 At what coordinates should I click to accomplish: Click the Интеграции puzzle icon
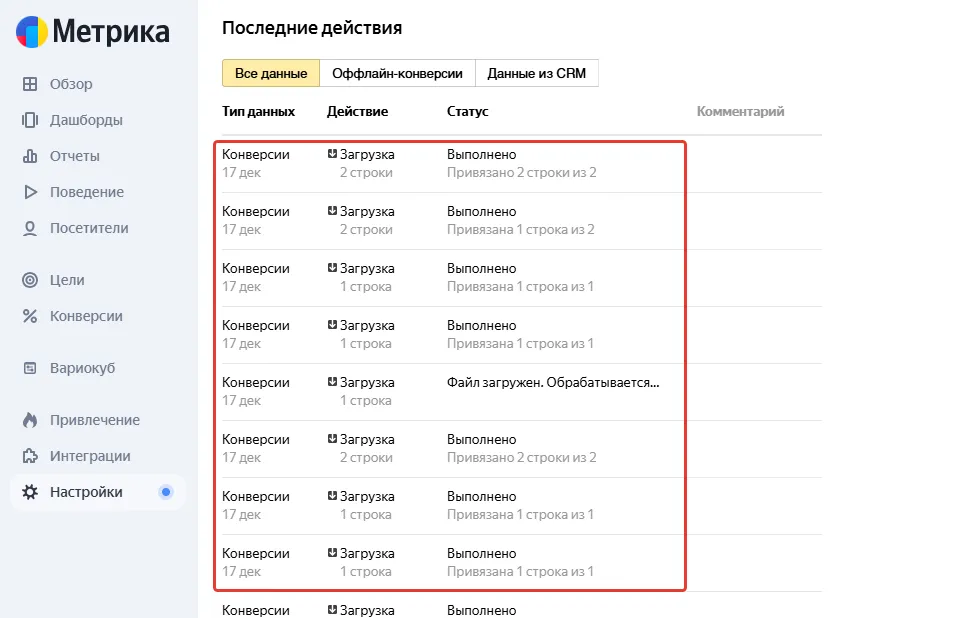[30, 456]
